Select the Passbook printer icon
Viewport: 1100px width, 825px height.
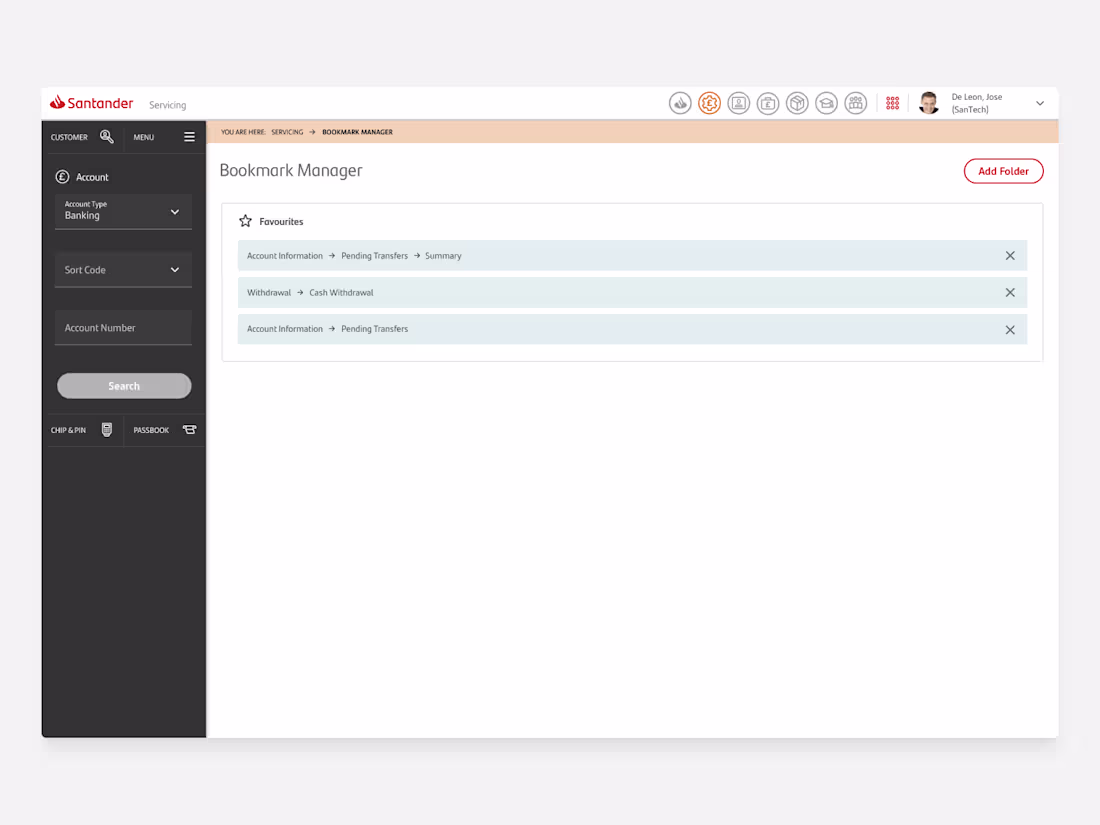tap(190, 429)
